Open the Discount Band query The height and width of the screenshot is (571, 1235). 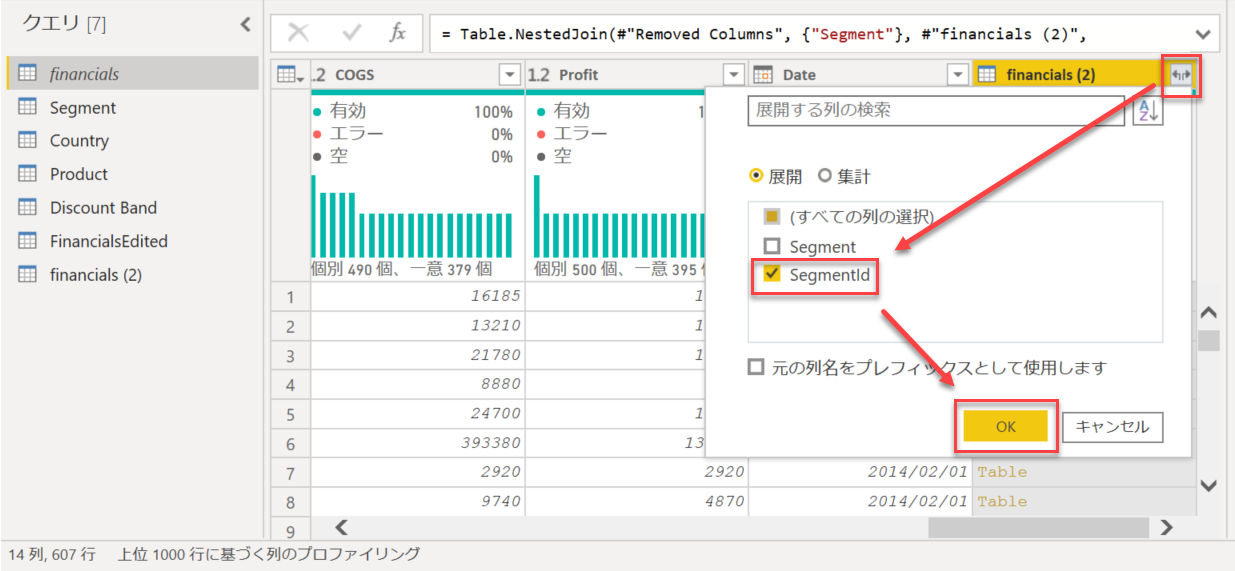[x=103, y=208]
